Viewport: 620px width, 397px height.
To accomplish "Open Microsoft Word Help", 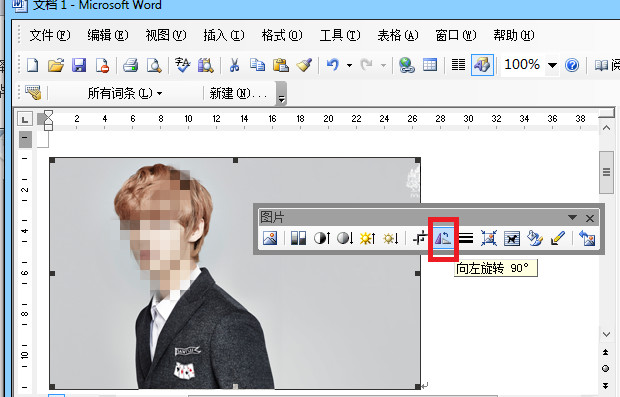I will [572, 64].
